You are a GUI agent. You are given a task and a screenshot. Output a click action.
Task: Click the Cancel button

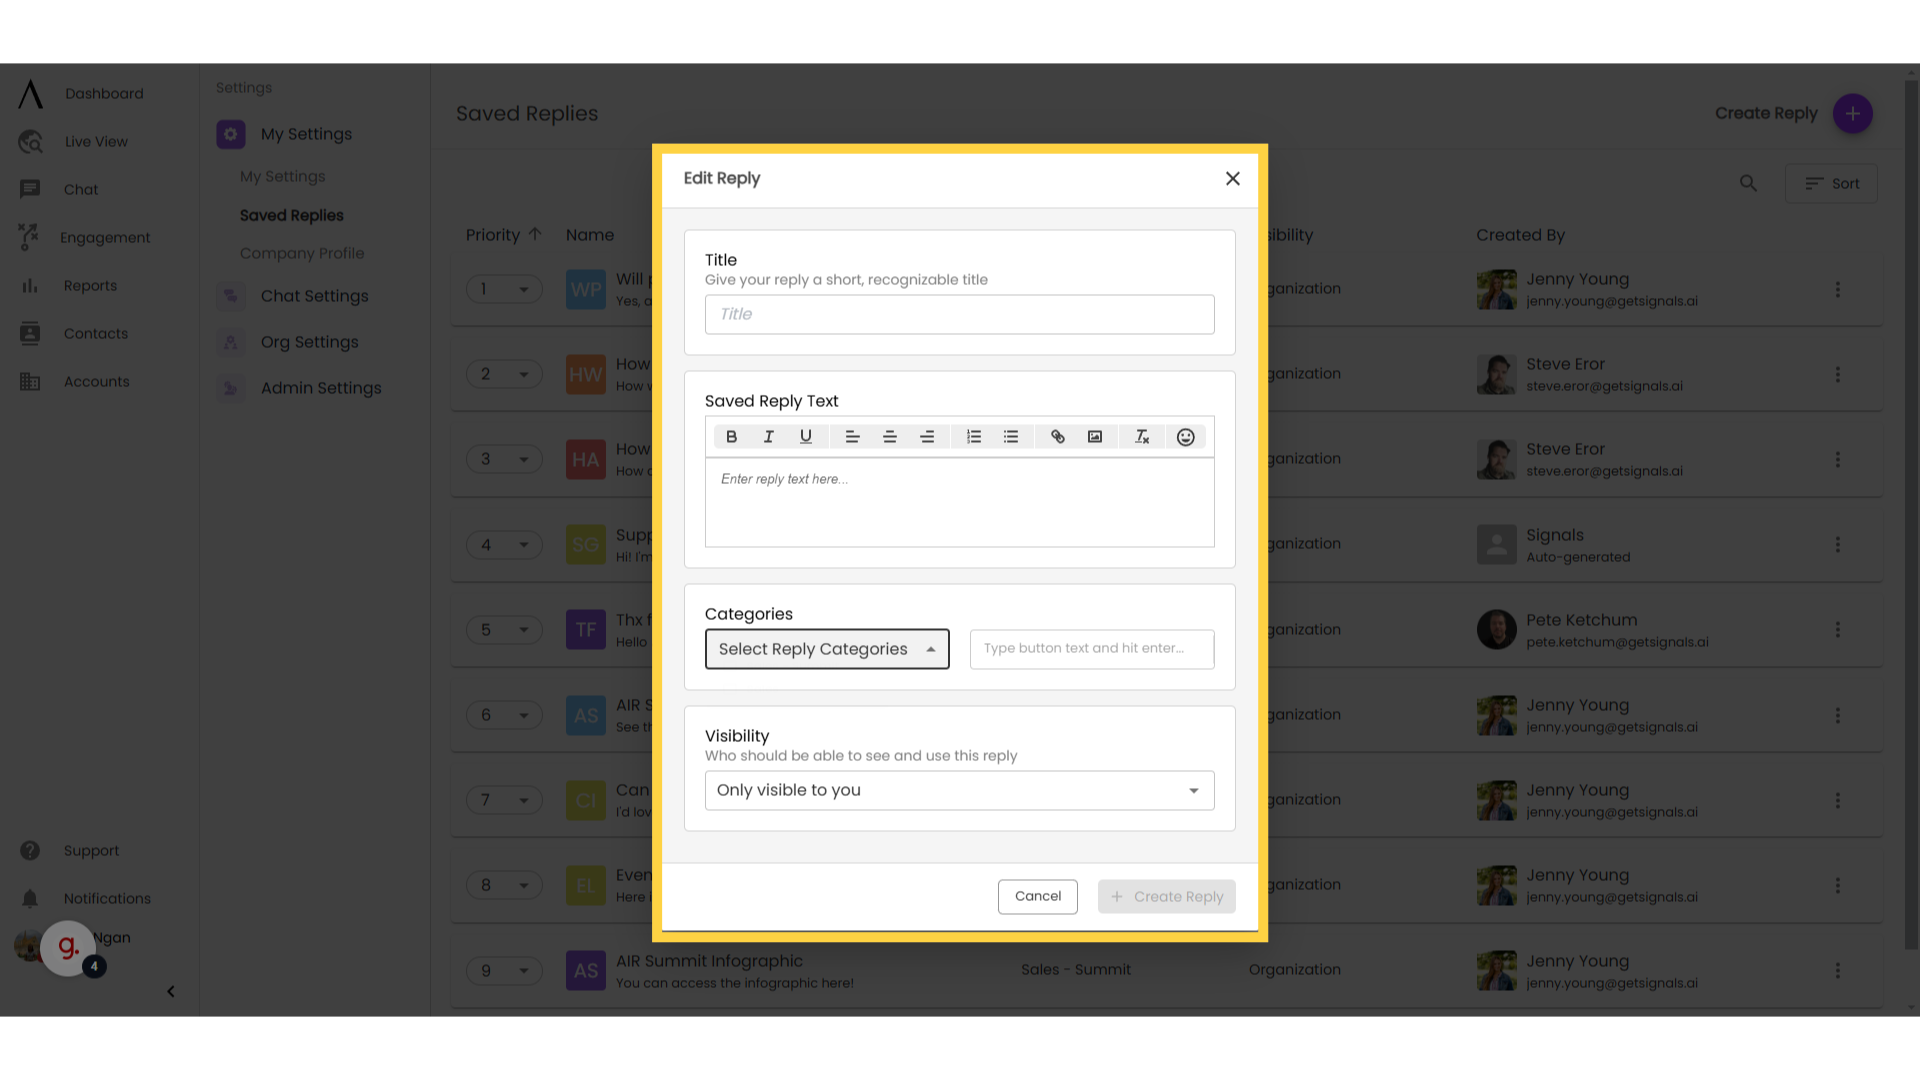[1038, 895]
